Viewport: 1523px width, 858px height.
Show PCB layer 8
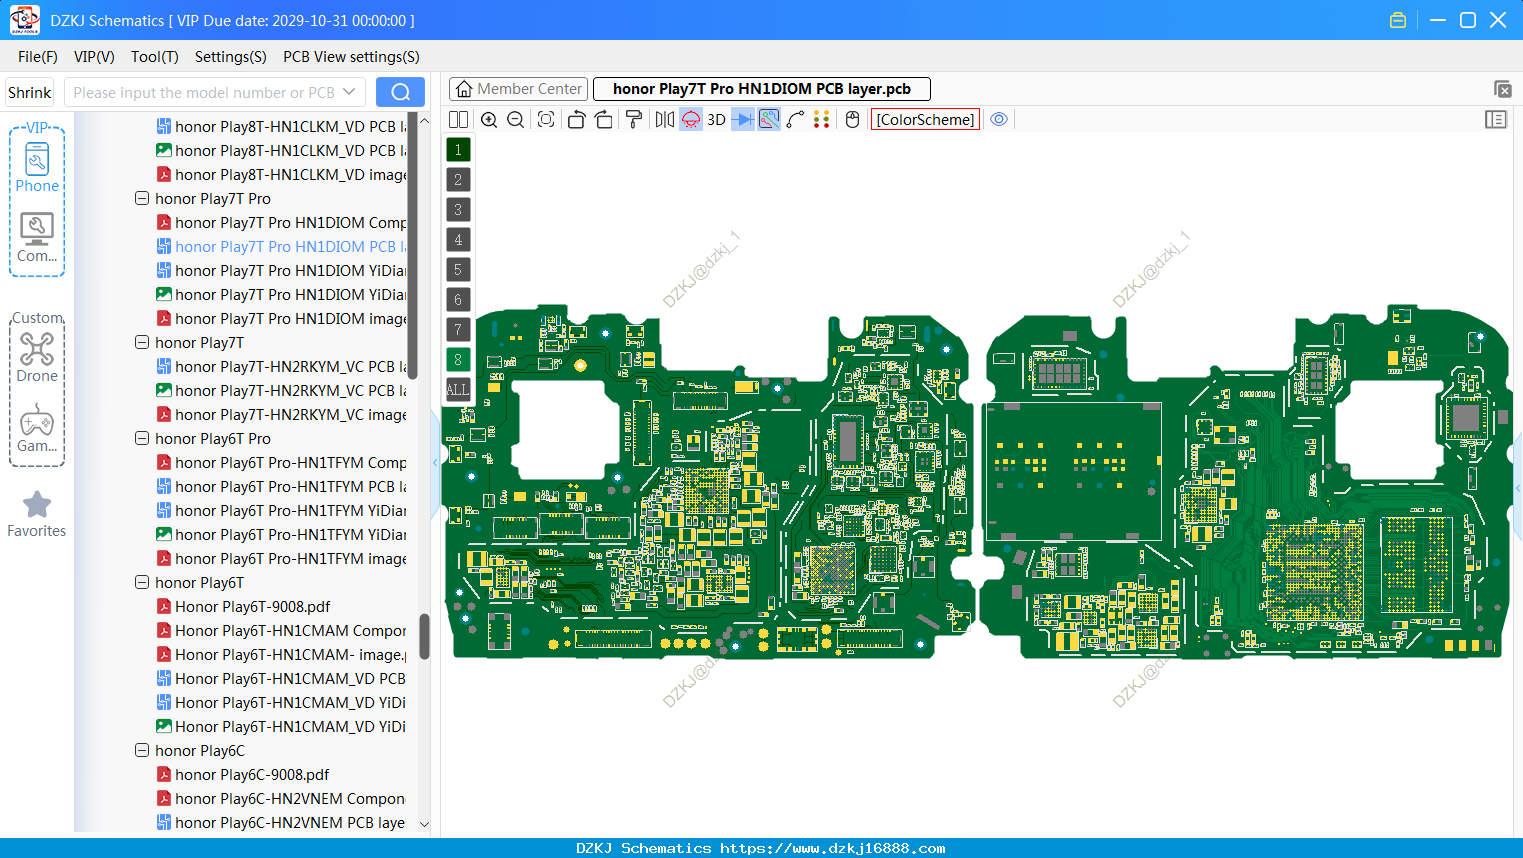click(458, 360)
